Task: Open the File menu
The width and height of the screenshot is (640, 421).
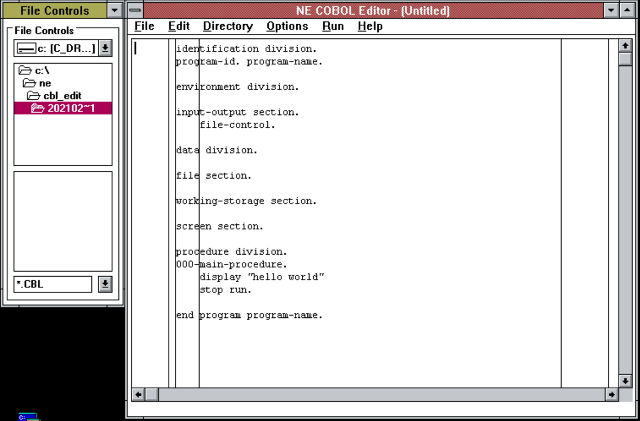Action: pos(144,26)
